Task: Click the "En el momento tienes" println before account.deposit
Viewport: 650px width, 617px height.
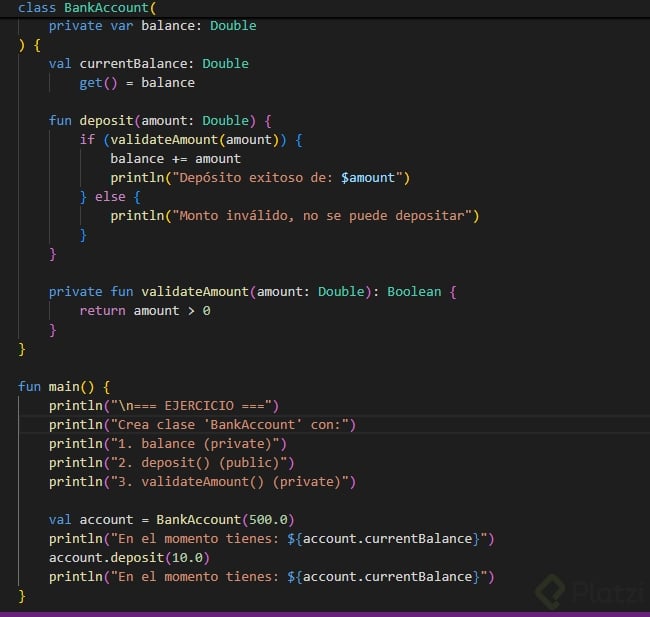Action: coord(272,539)
